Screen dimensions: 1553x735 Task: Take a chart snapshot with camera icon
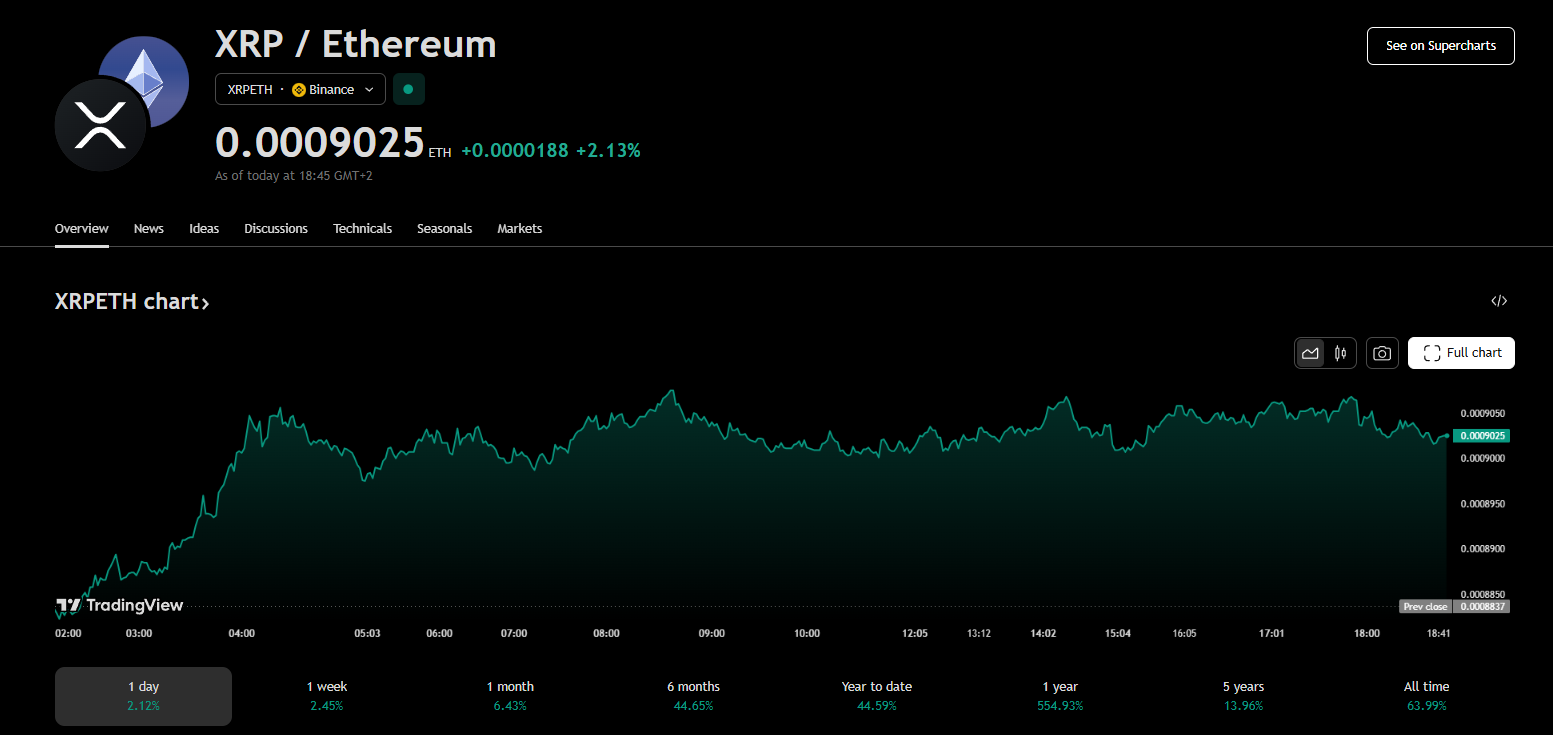tap(1382, 353)
